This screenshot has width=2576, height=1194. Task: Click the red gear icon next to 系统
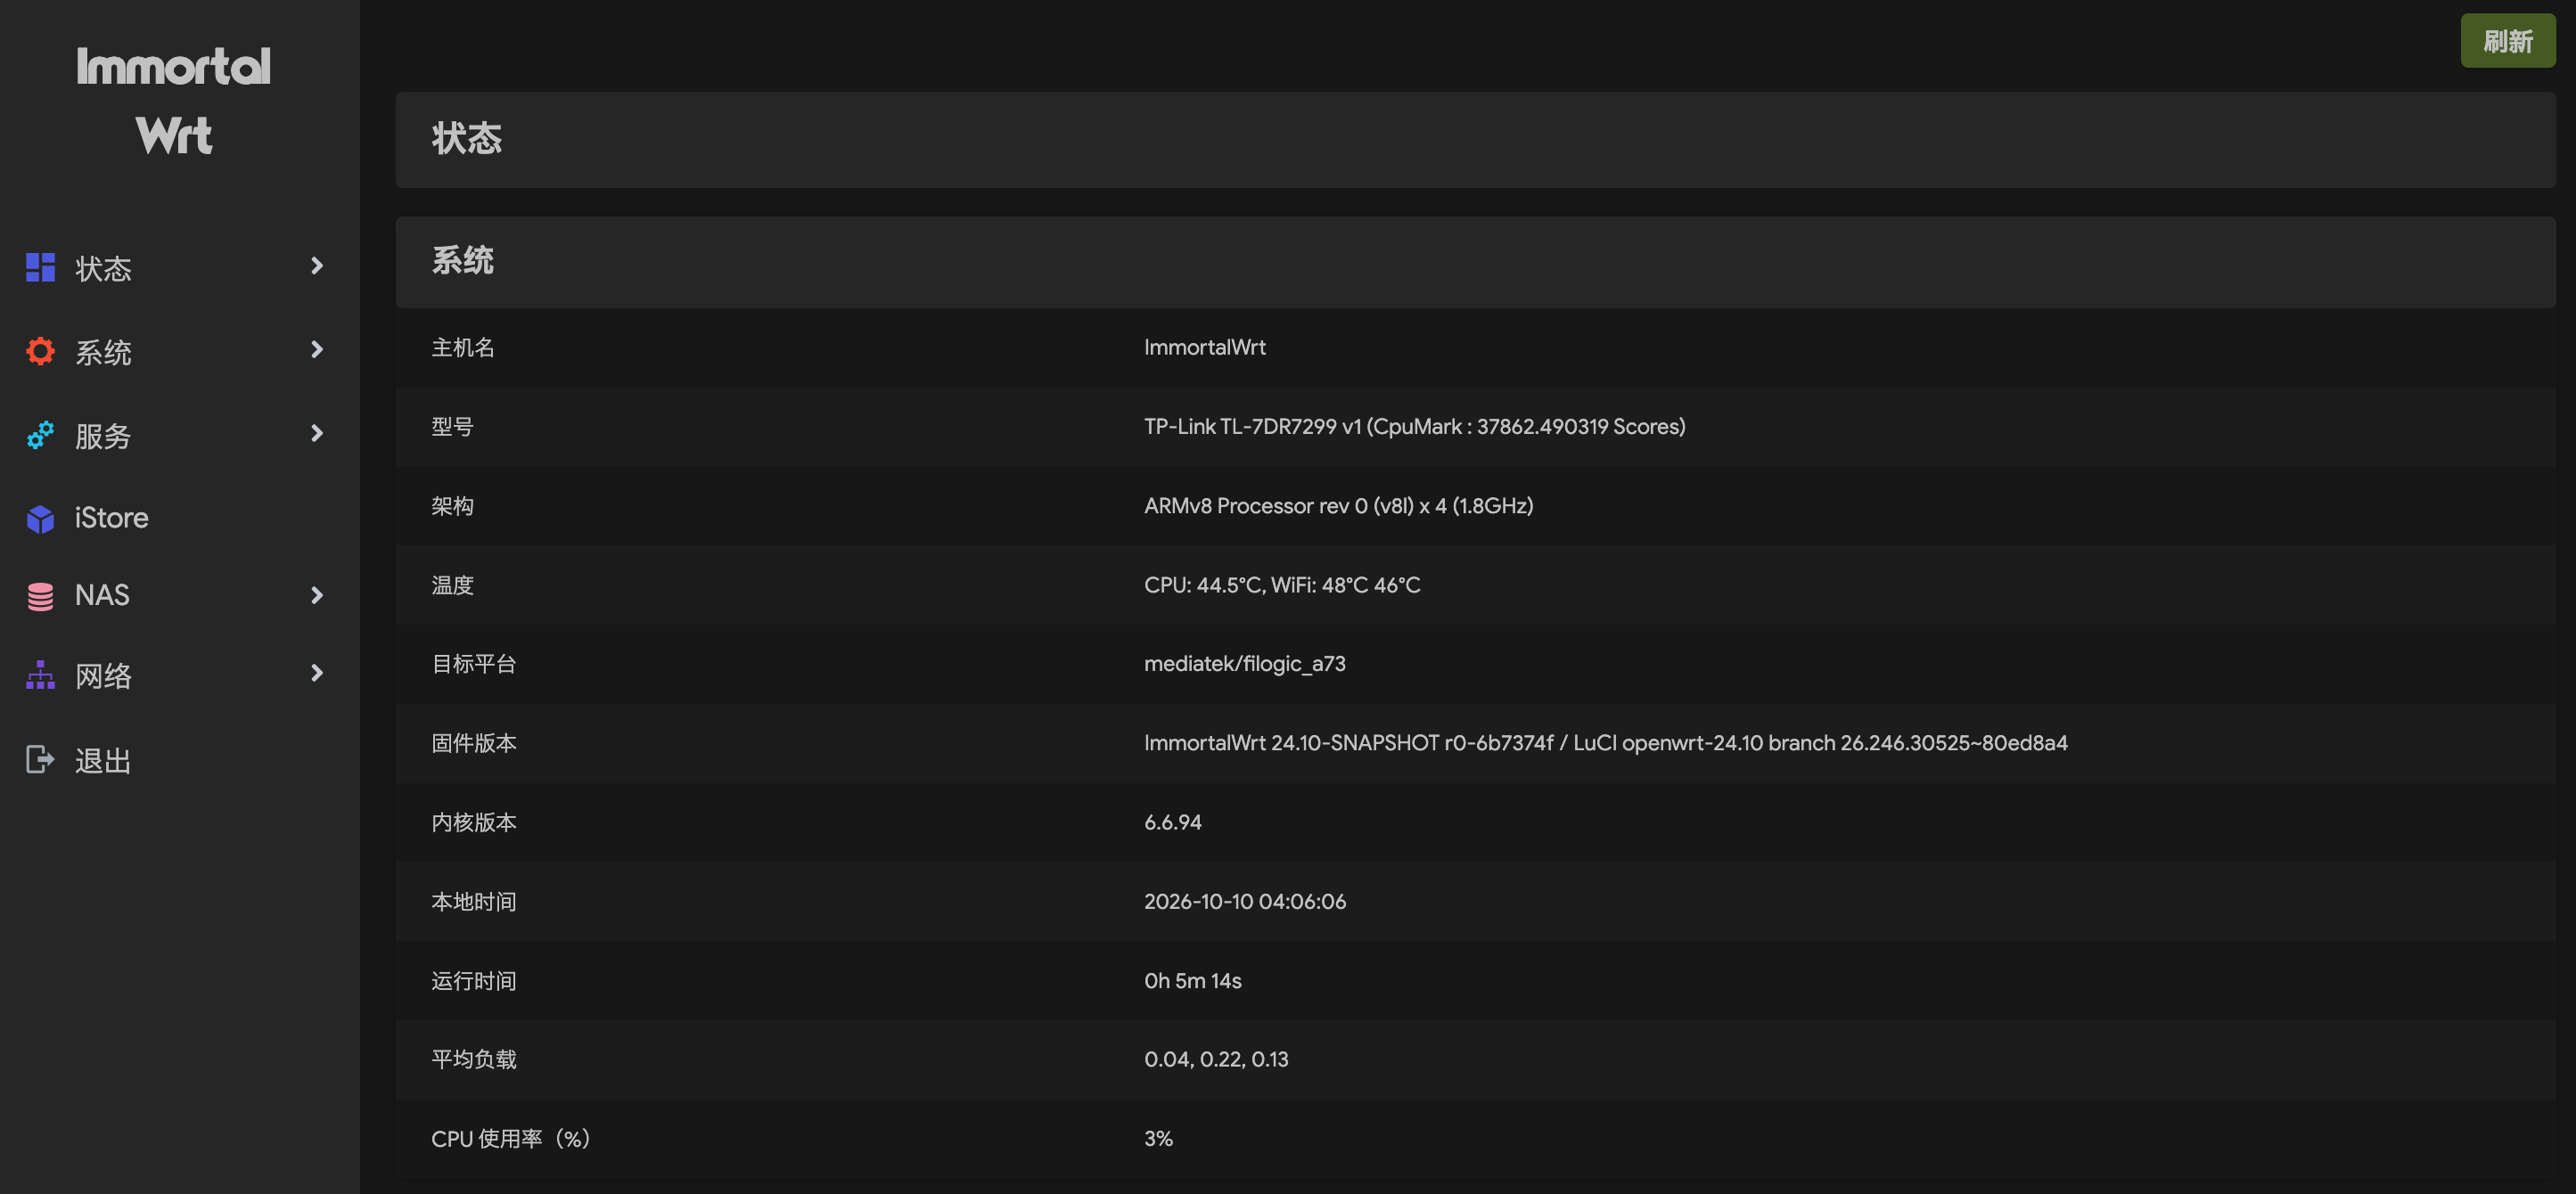coord(40,351)
